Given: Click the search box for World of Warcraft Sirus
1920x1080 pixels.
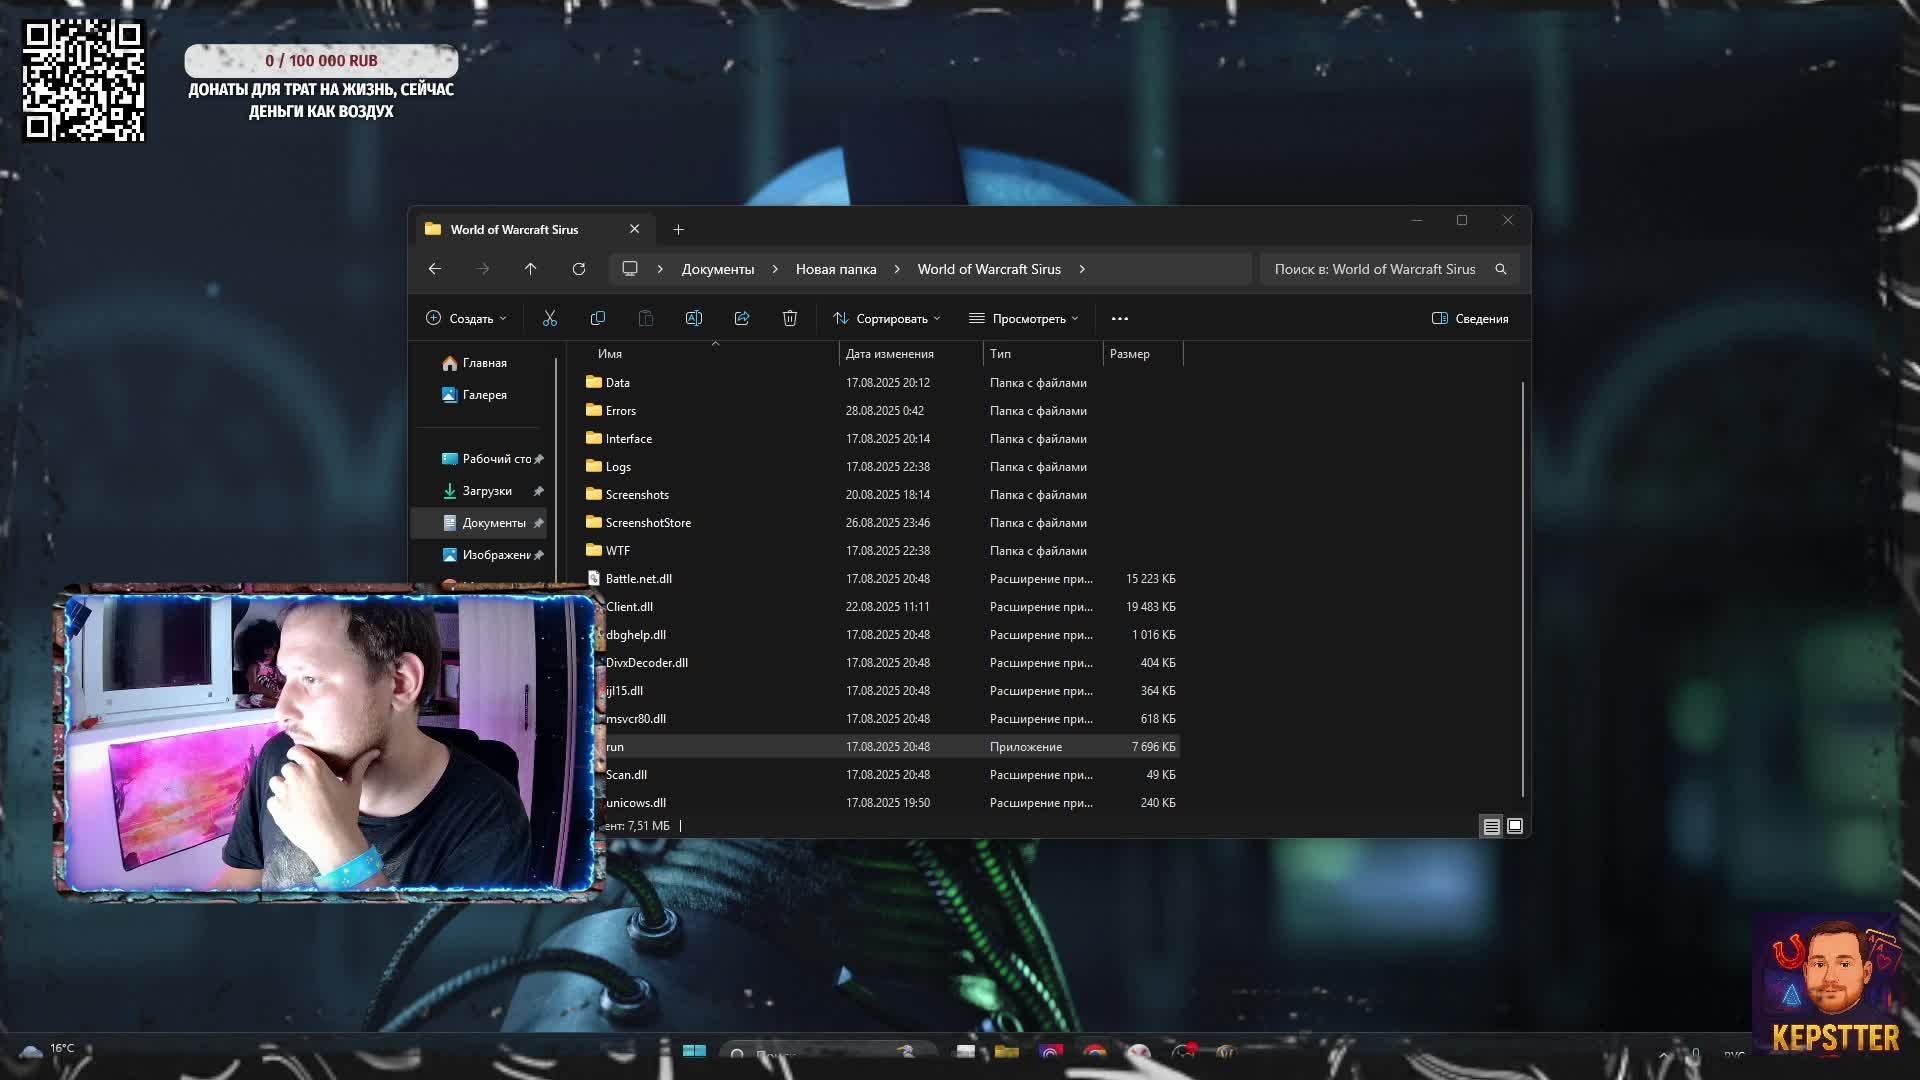Looking at the screenshot, I should tap(1375, 269).
